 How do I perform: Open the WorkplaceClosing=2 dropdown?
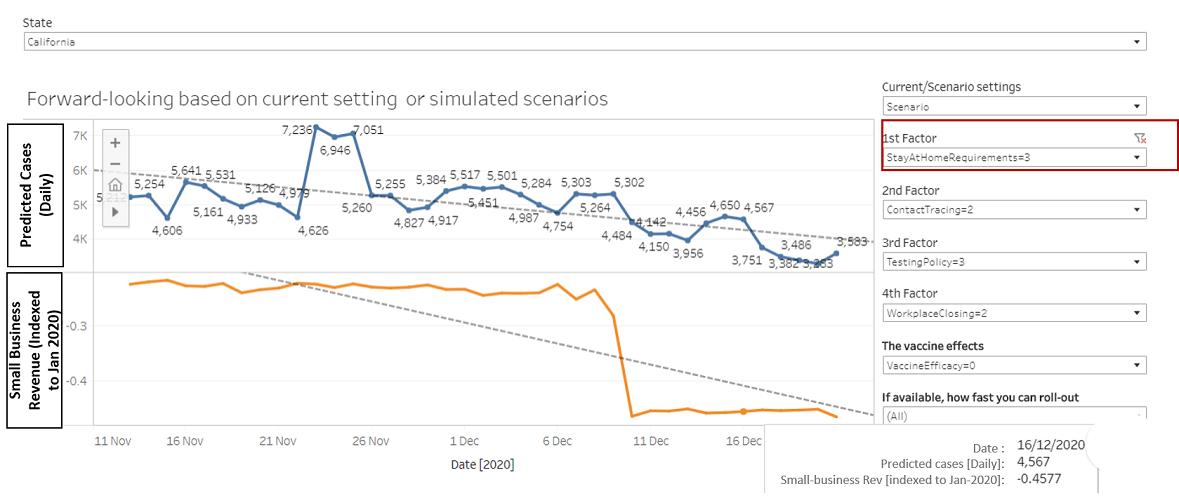tap(1014, 313)
